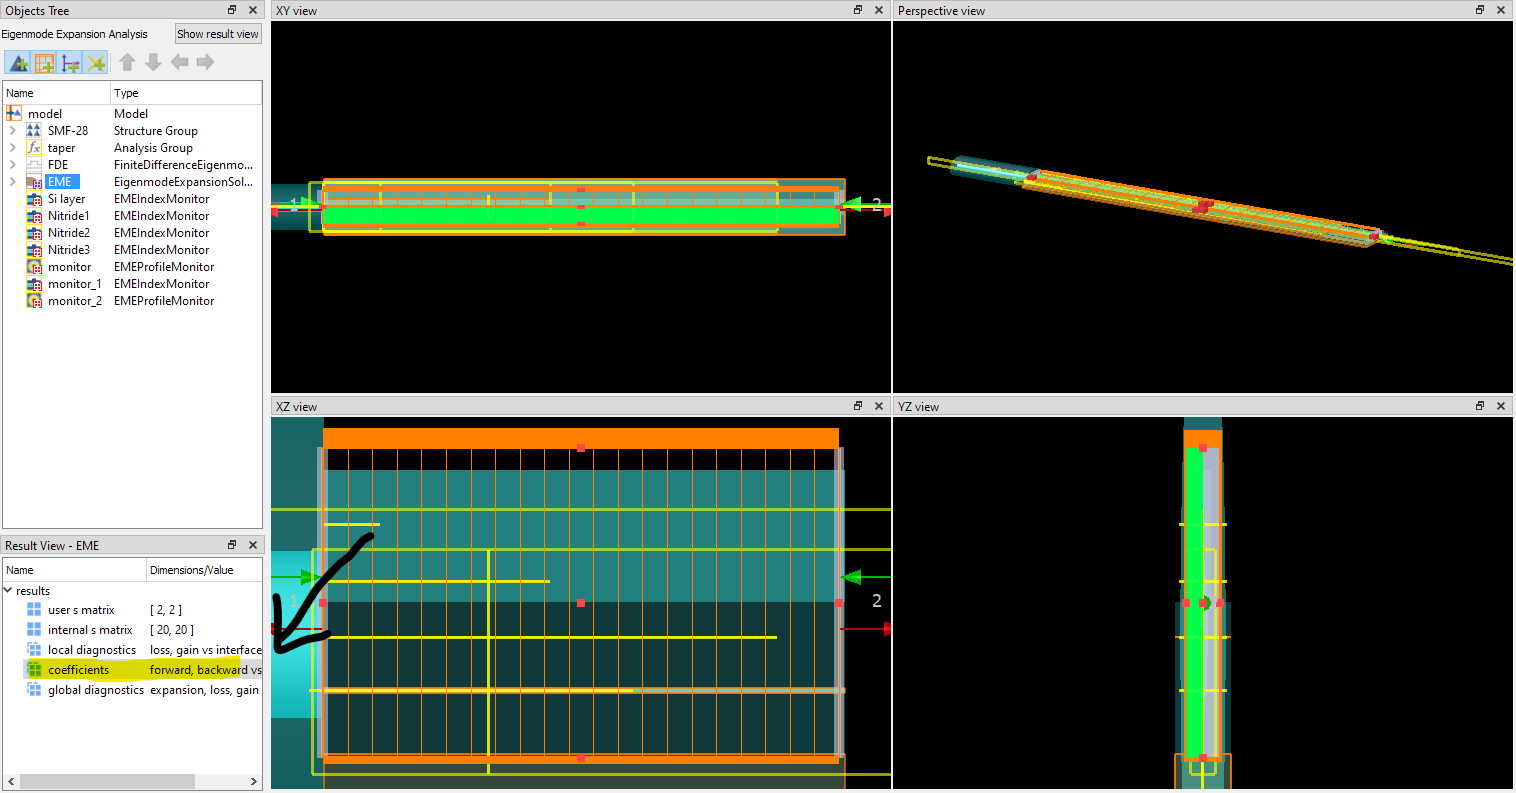The image size is (1516, 793).
Task: Click the 'internal s matrix' result label
Action: pyautogui.click(x=90, y=630)
